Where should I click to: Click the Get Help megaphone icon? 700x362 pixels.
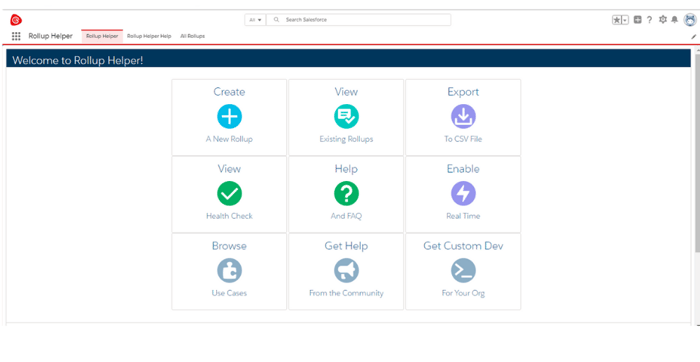click(x=346, y=270)
